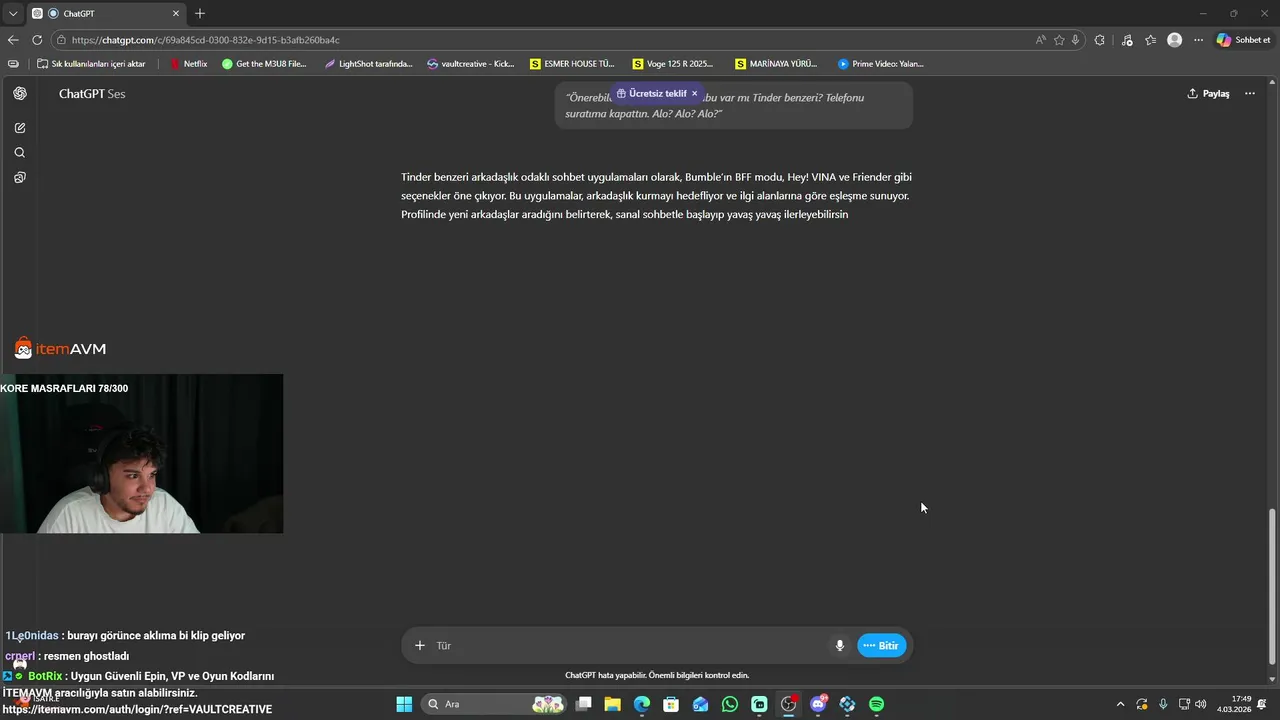Open Task View on the taskbar
The image size is (1280, 720).
584,704
